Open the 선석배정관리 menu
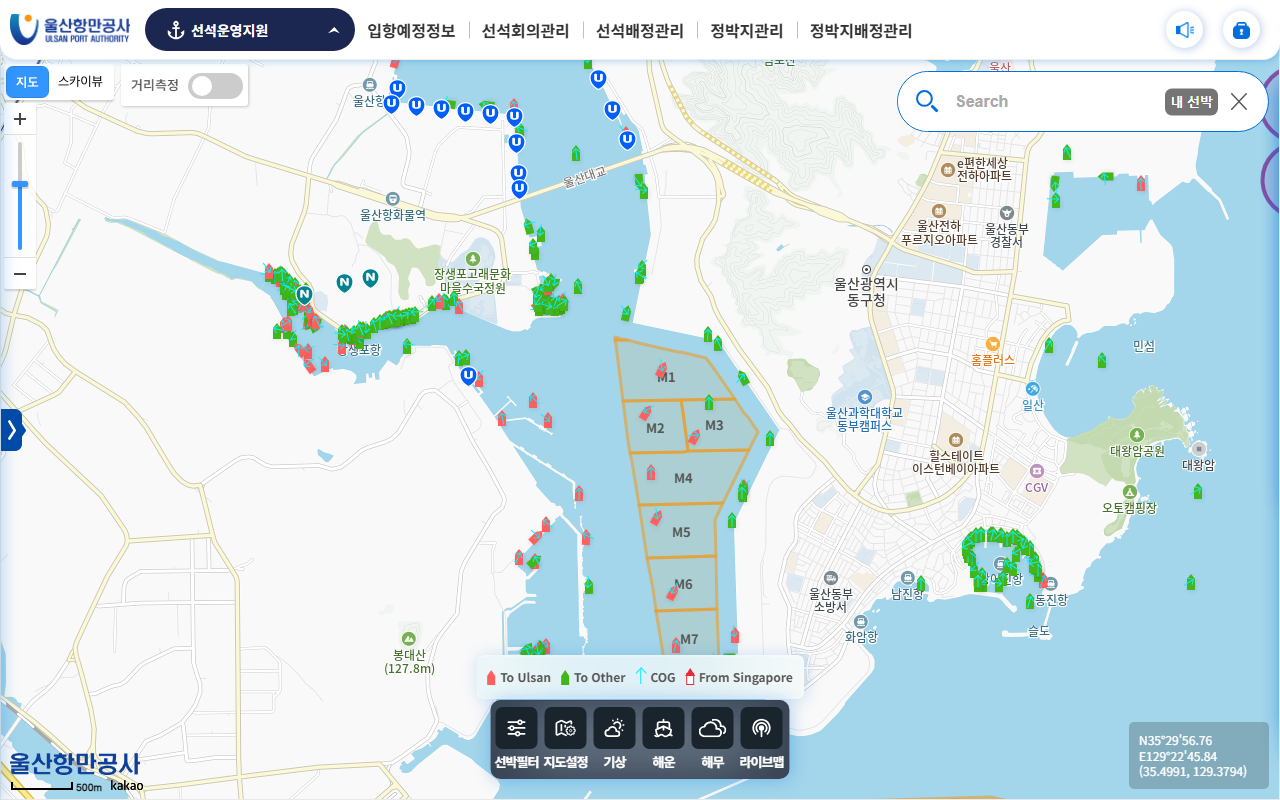The width and height of the screenshot is (1280, 800). (x=639, y=31)
